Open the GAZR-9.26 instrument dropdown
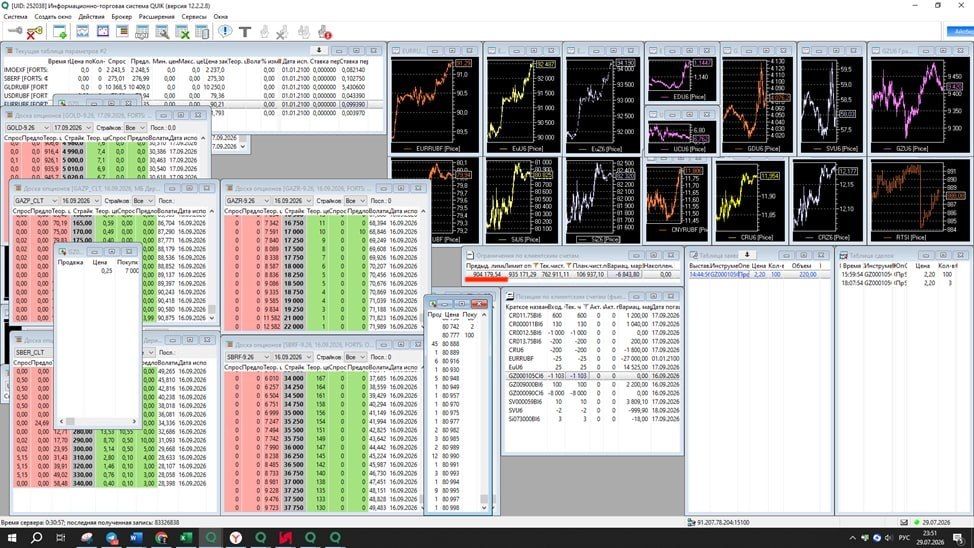This screenshot has width=974, height=548. (248, 201)
